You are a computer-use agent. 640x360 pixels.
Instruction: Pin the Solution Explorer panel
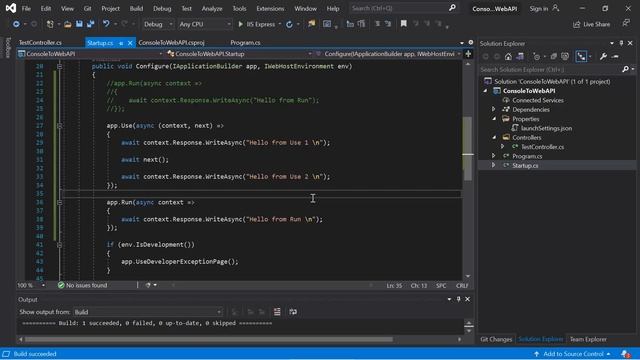click(621, 43)
